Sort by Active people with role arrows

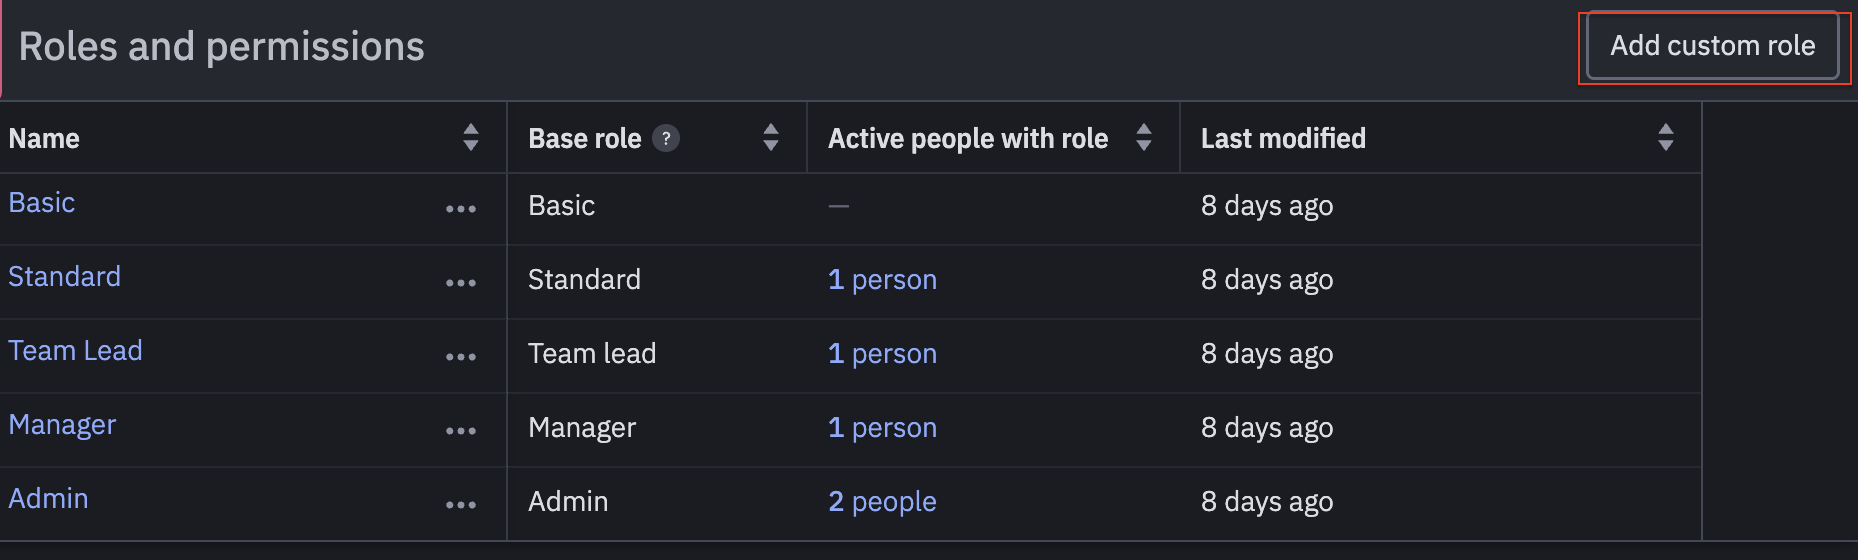[x=1144, y=137]
